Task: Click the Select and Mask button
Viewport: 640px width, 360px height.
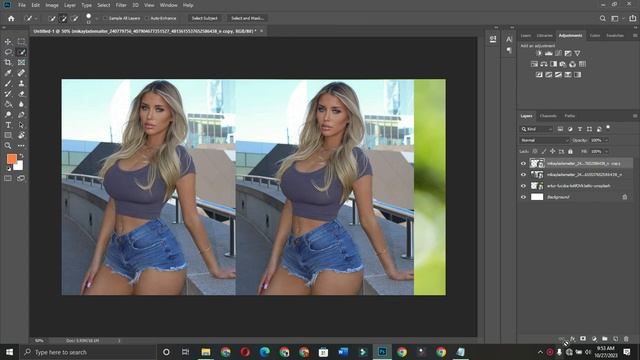Action: pos(247,18)
